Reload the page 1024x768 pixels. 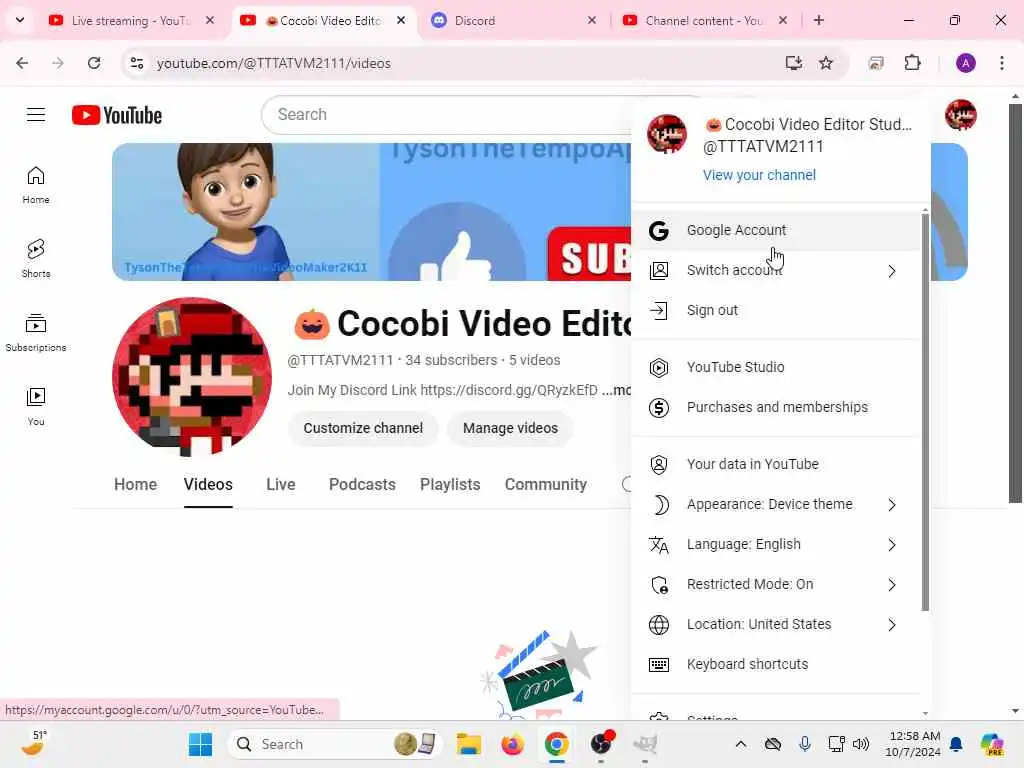(94, 63)
